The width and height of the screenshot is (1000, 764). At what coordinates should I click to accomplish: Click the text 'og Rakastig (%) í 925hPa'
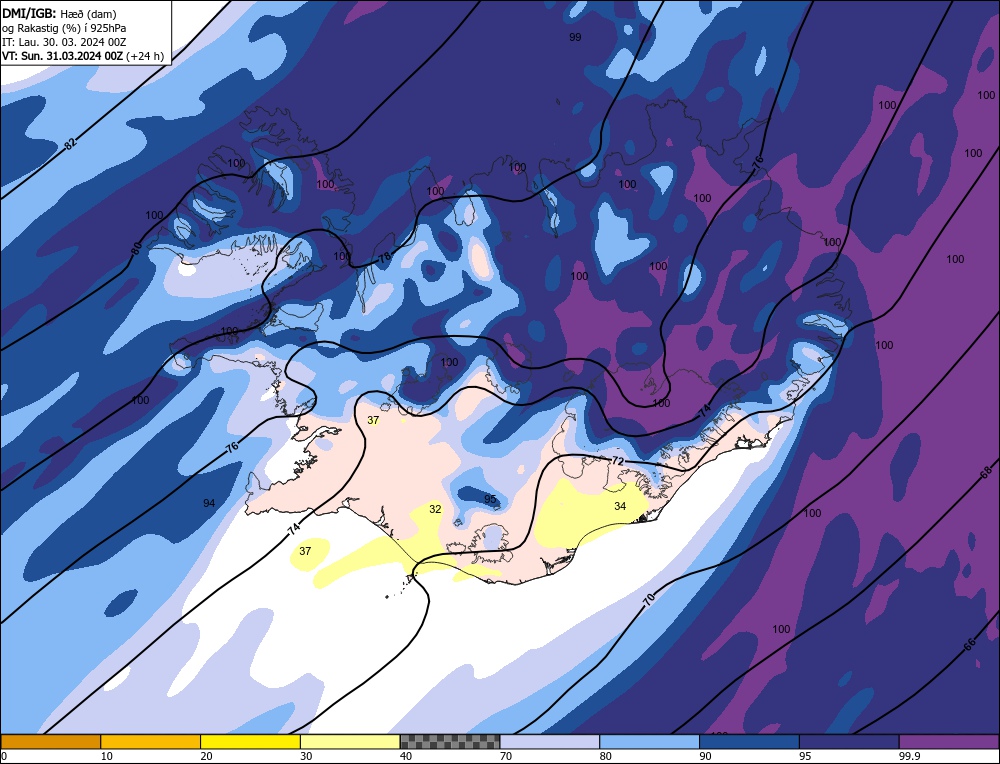[x=64, y=28]
